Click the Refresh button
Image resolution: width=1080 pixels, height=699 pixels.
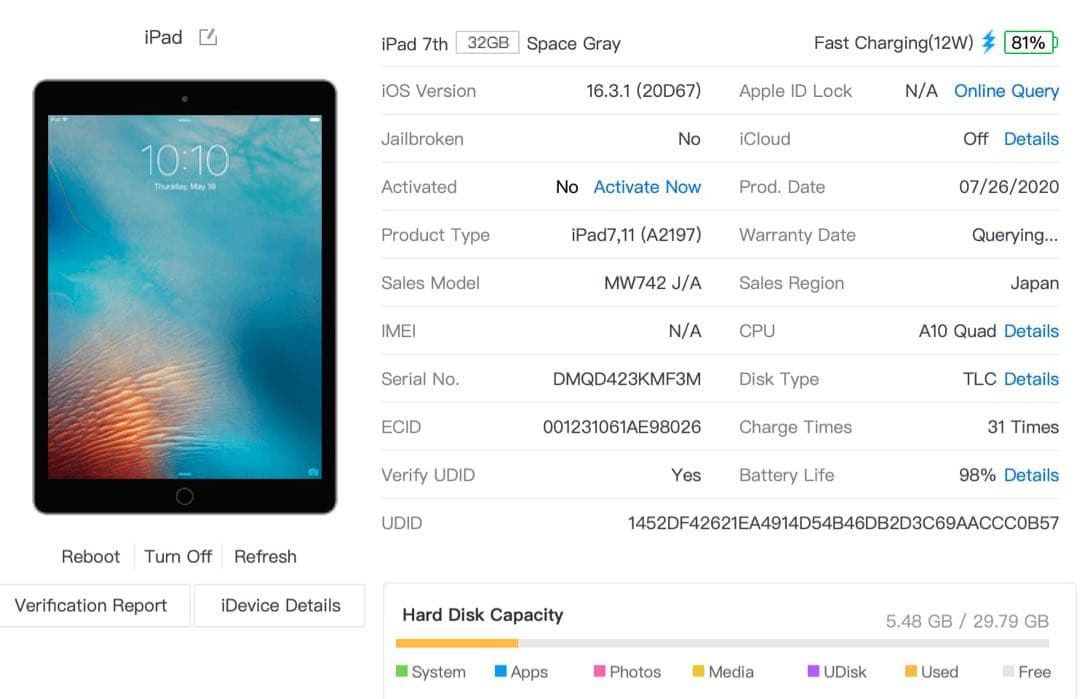(x=265, y=556)
